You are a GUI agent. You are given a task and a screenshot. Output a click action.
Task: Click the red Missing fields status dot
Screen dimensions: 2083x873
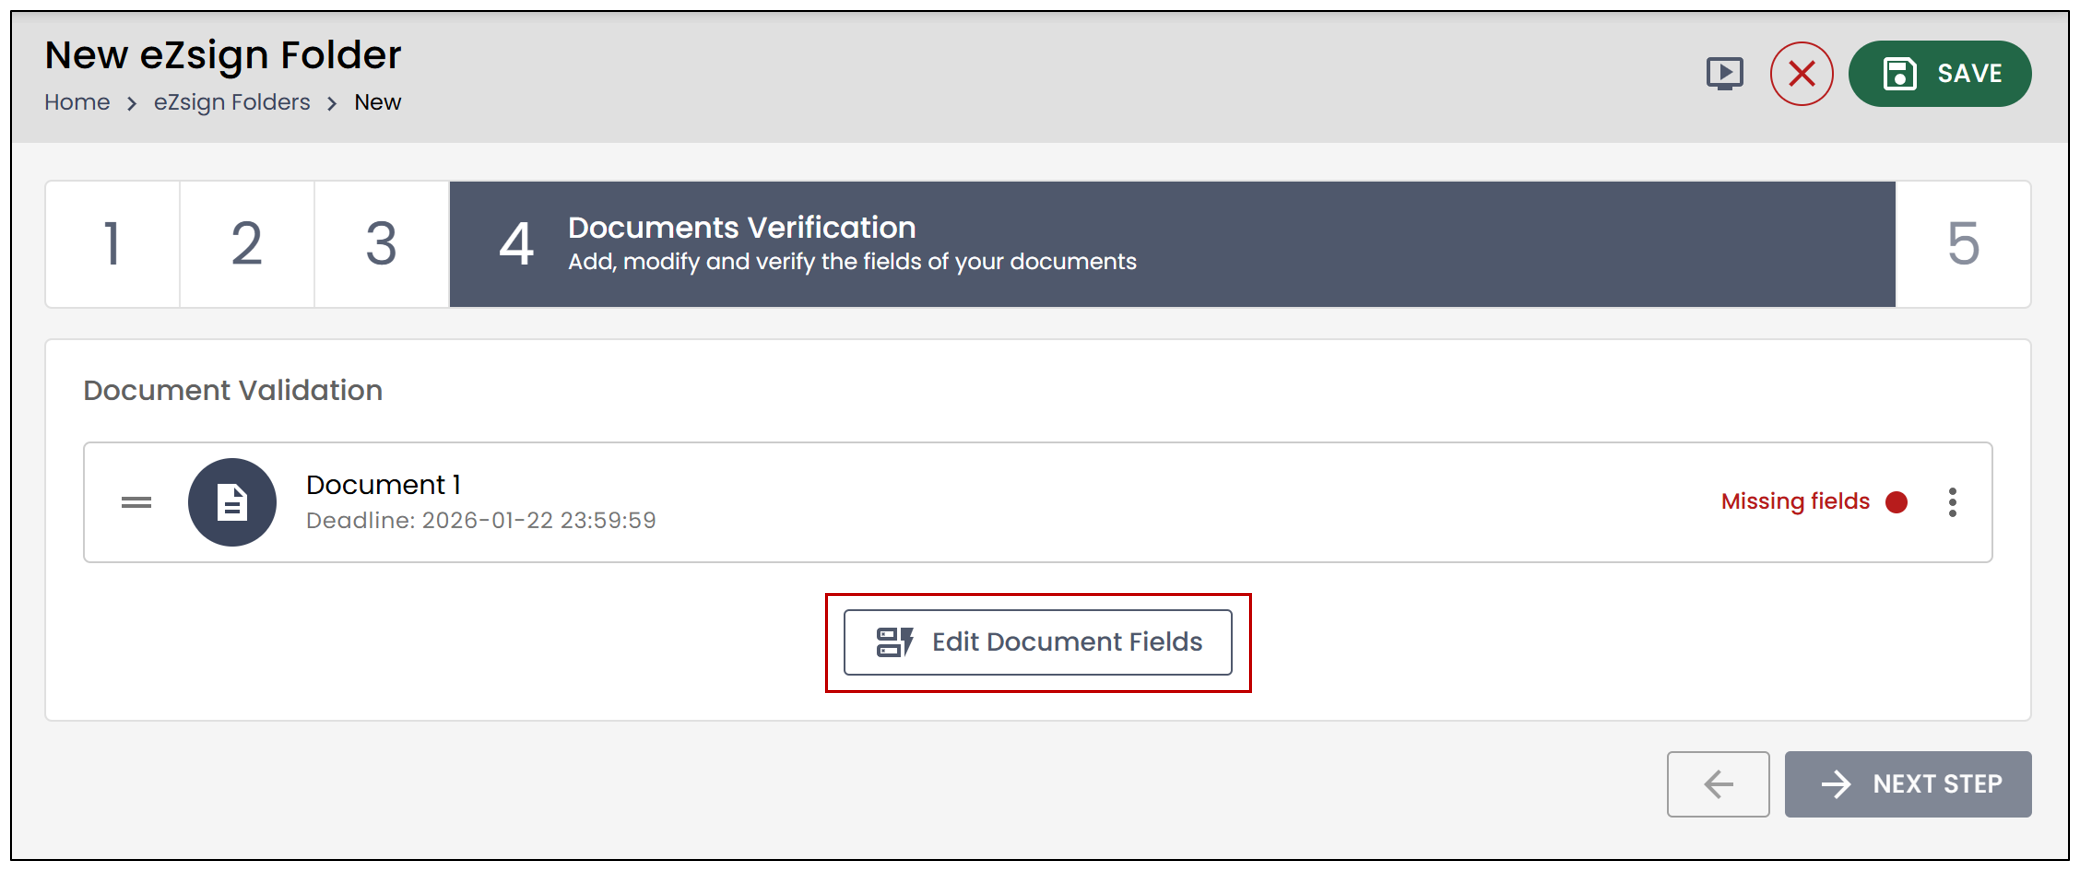point(1896,502)
